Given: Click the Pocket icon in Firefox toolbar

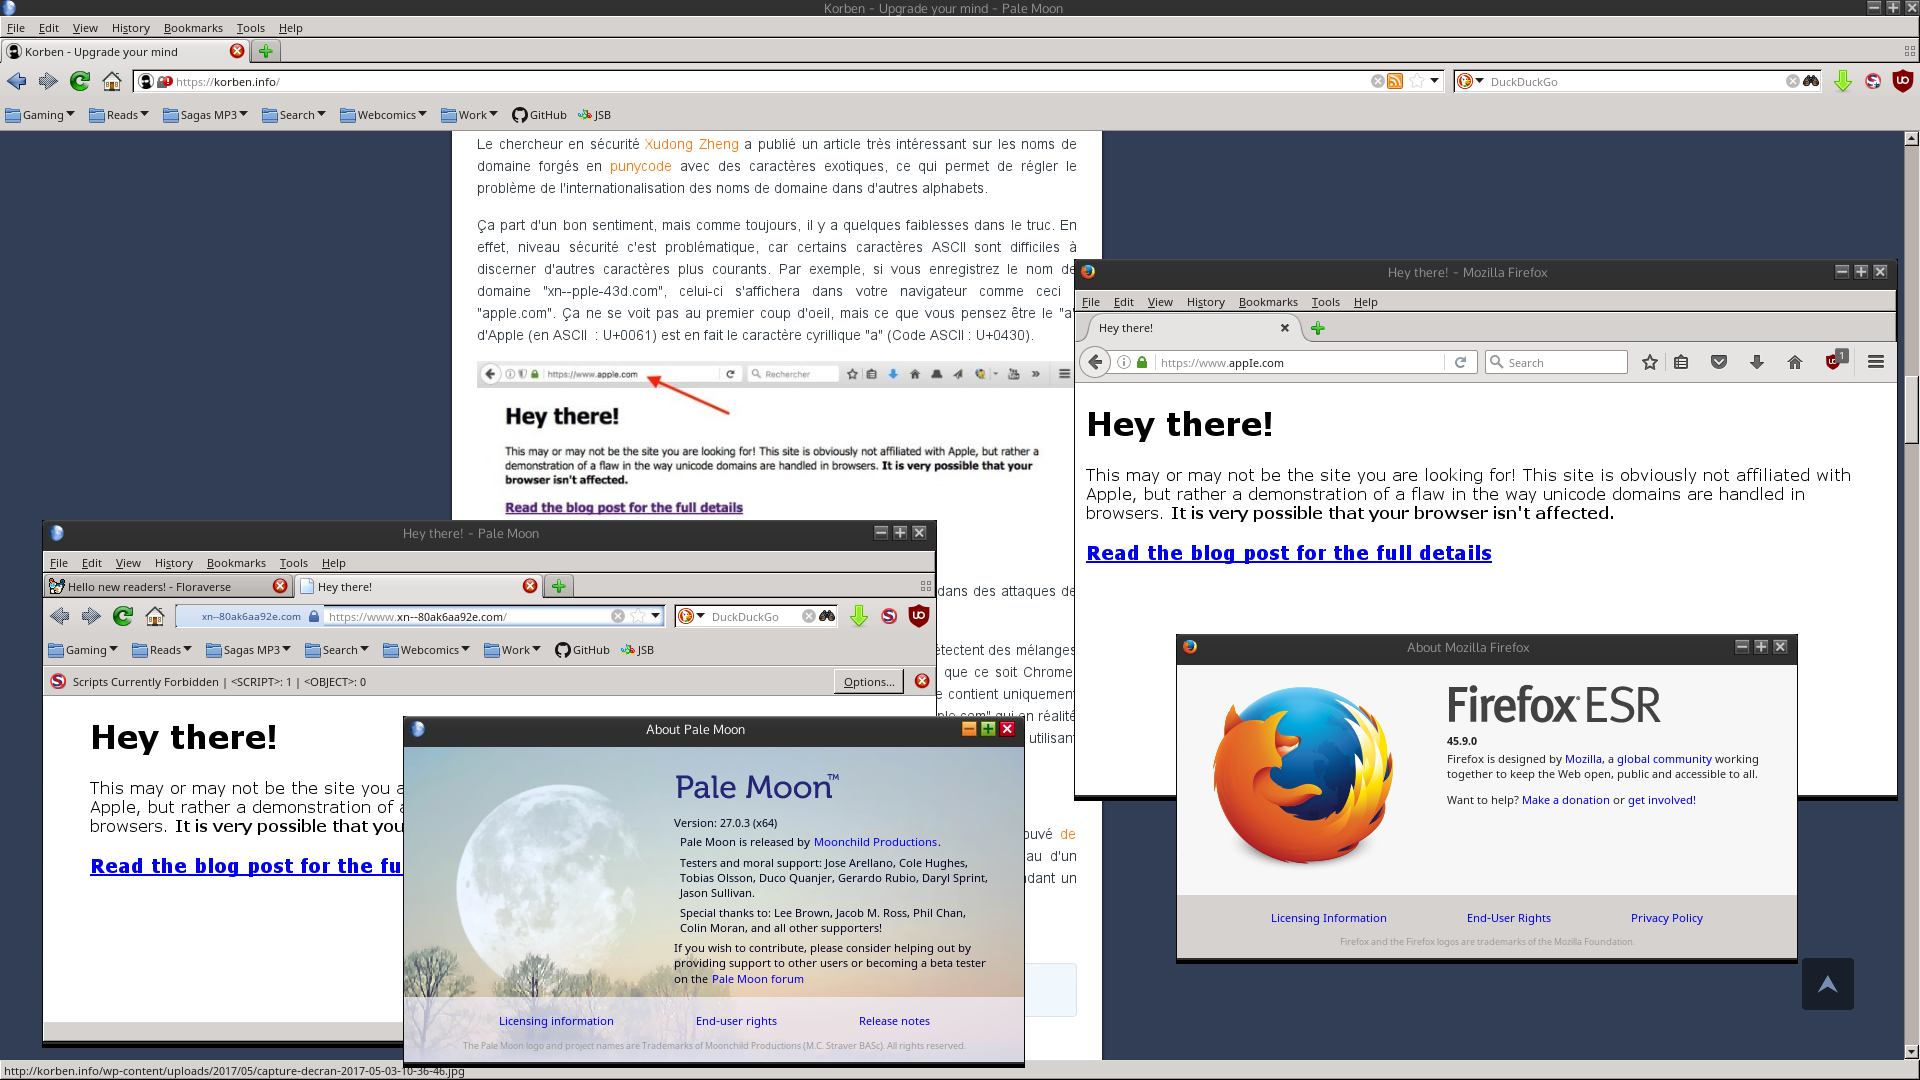Looking at the screenshot, I should 1718,362.
